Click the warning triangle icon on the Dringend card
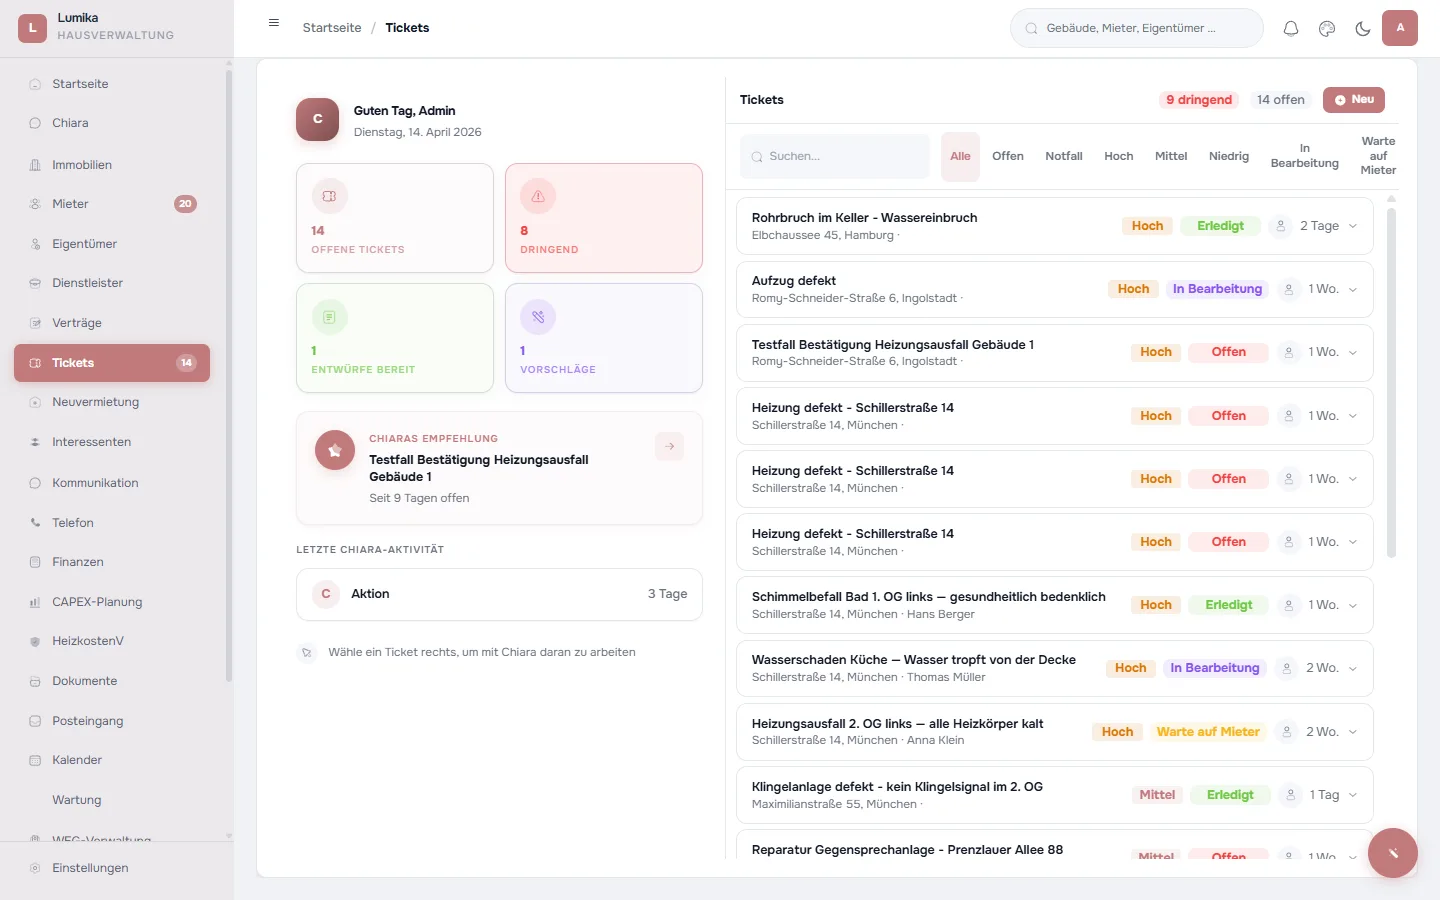The width and height of the screenshot is (1440, 900). pyautogui.click(x=538, y=196)
